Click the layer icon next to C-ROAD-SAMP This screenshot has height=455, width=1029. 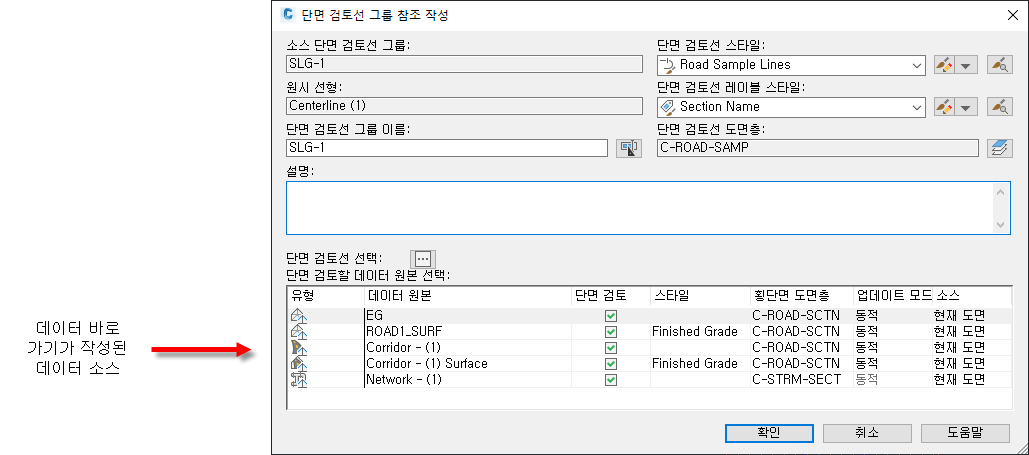(x=996, y=148)
